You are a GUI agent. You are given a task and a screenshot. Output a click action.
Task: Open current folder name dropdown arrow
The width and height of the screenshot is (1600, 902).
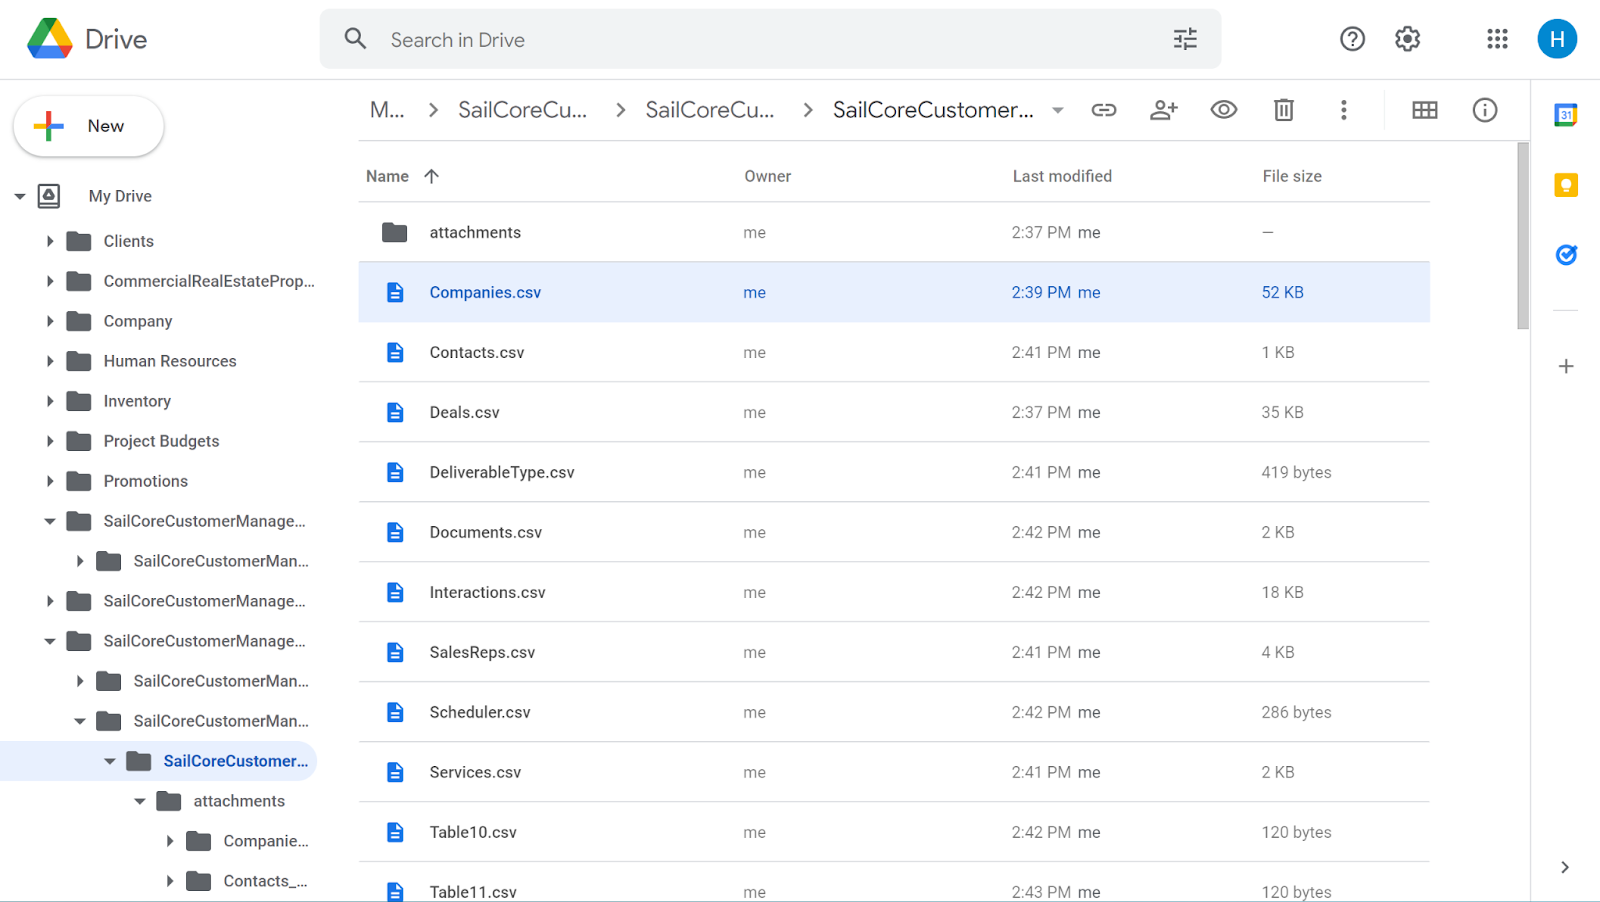(1057, 110)
